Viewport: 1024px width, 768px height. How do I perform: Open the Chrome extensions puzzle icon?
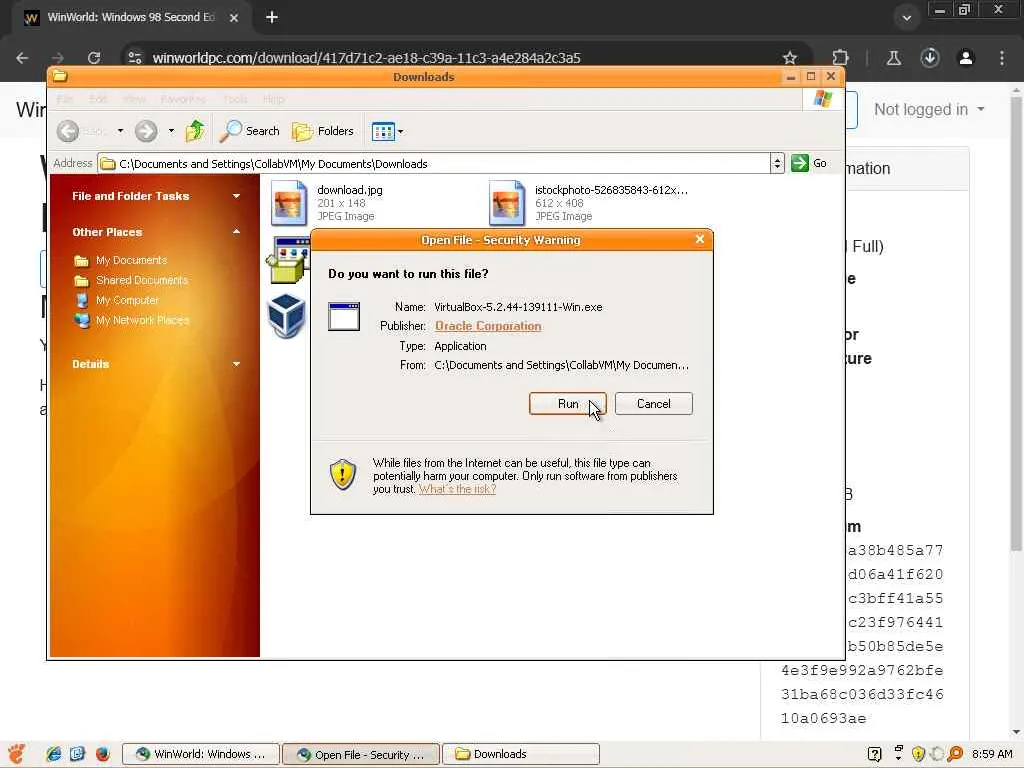(840, 57)
